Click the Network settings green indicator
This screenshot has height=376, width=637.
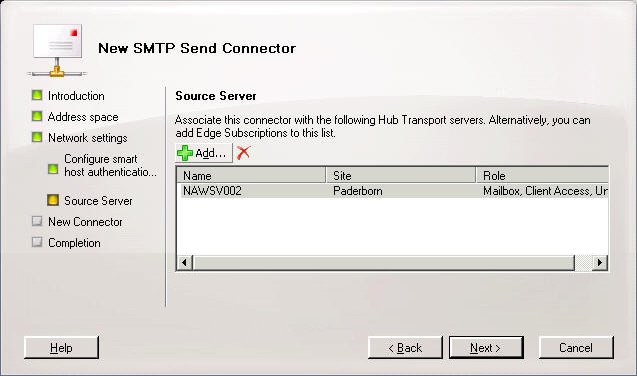click(x=37, y=137)
